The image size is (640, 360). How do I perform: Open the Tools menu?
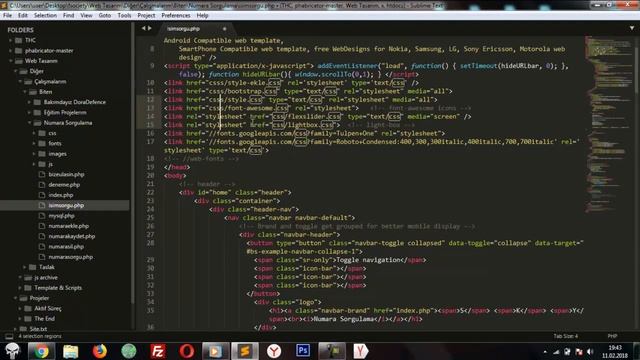point(124,16)
